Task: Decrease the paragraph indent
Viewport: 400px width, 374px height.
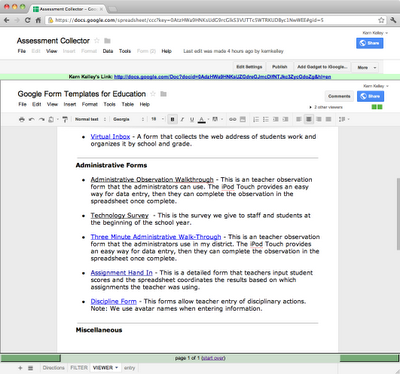Action: click(x=276, y=119)
